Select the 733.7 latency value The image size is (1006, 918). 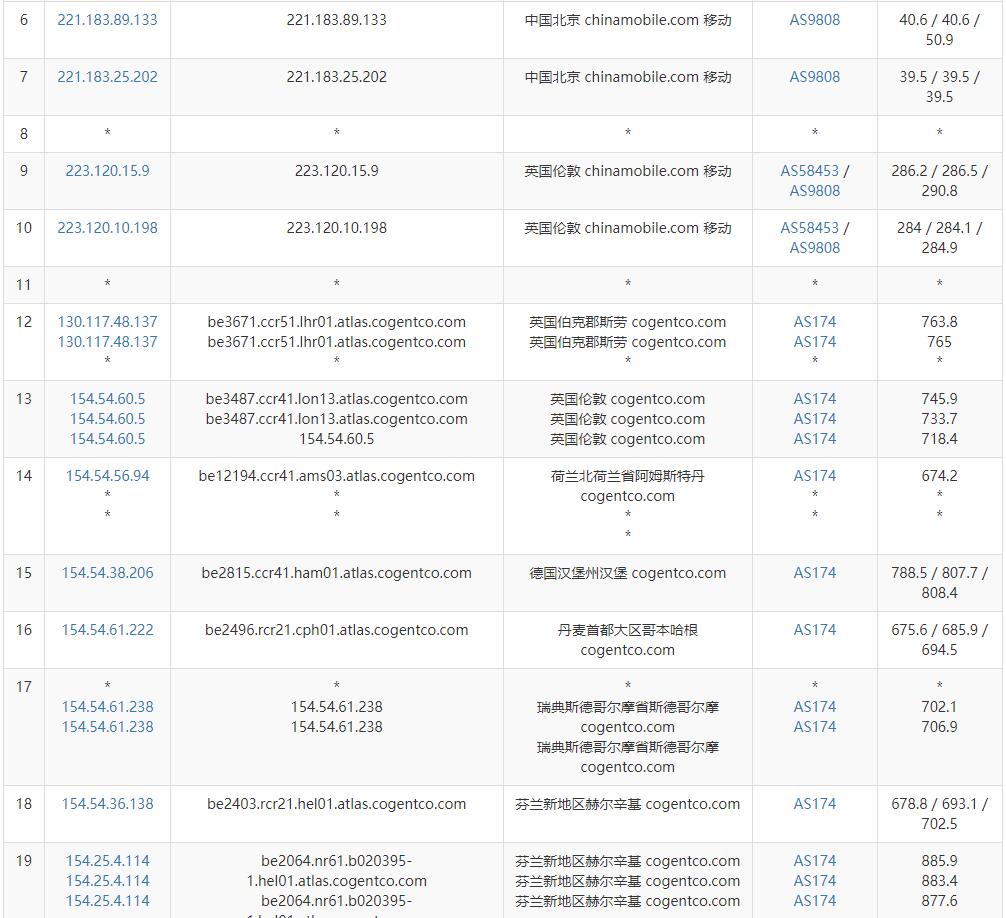(939, 419)
